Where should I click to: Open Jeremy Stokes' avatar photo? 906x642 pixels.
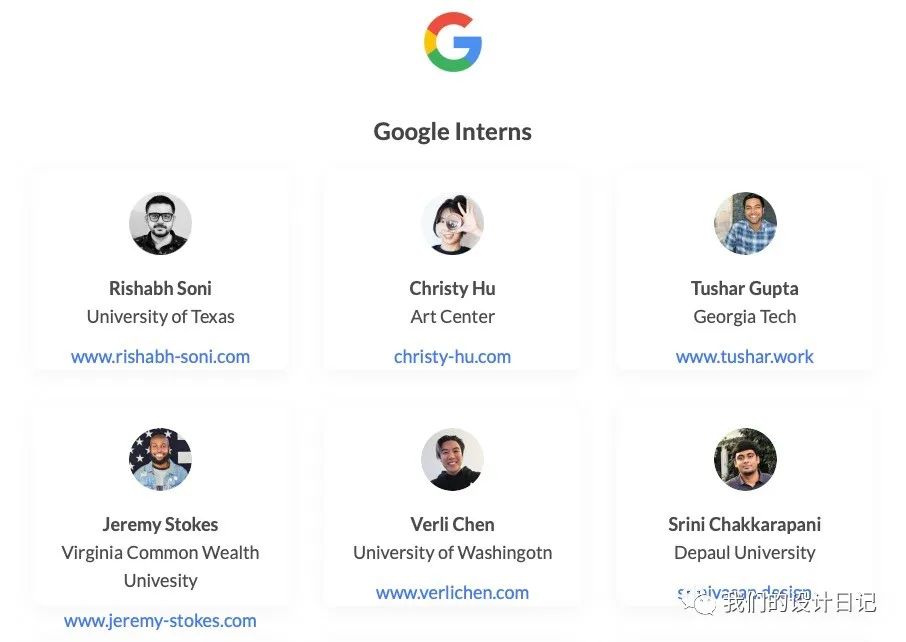160,459
